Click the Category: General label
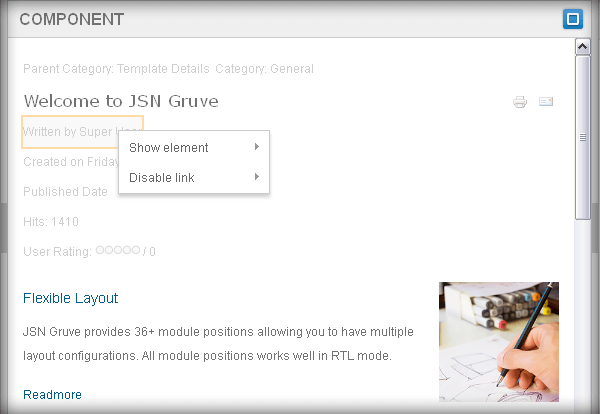 (265, 69)
